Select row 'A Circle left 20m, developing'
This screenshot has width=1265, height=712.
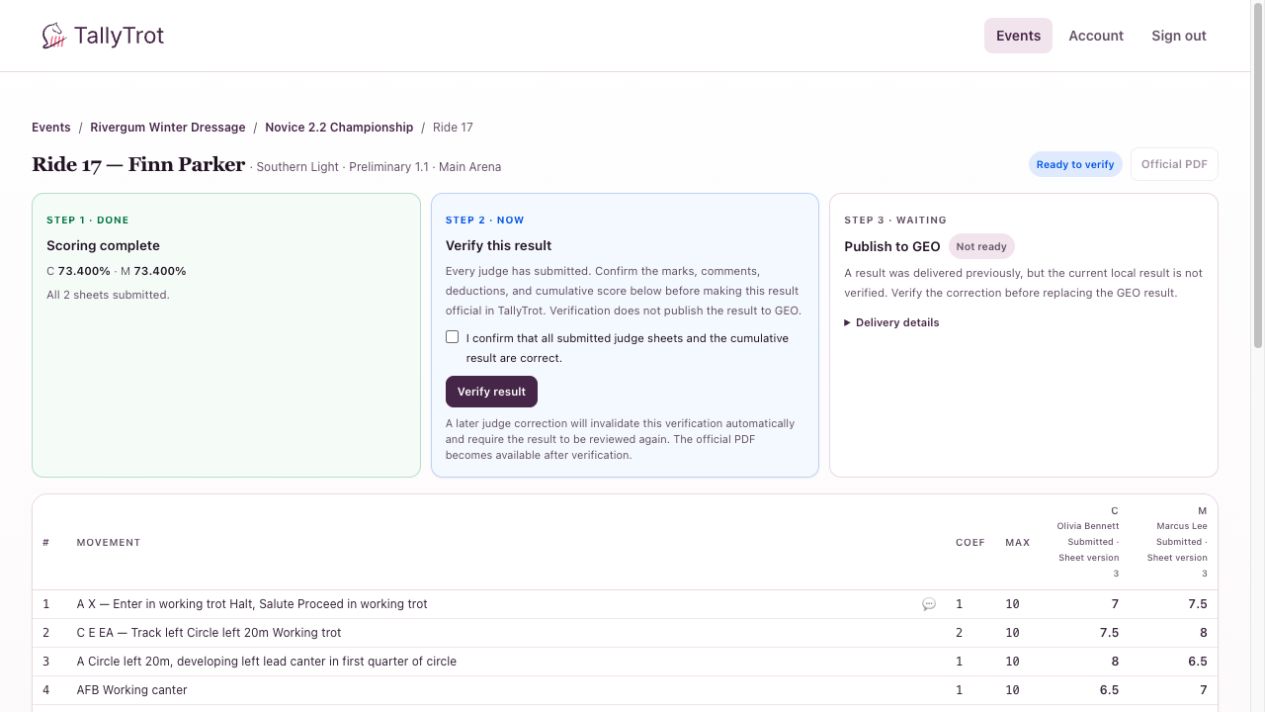(x=625, y=661)
